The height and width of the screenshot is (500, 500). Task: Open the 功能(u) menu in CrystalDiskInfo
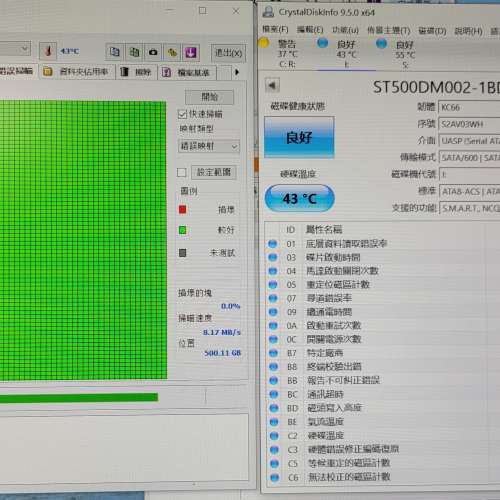click(345, 30)
